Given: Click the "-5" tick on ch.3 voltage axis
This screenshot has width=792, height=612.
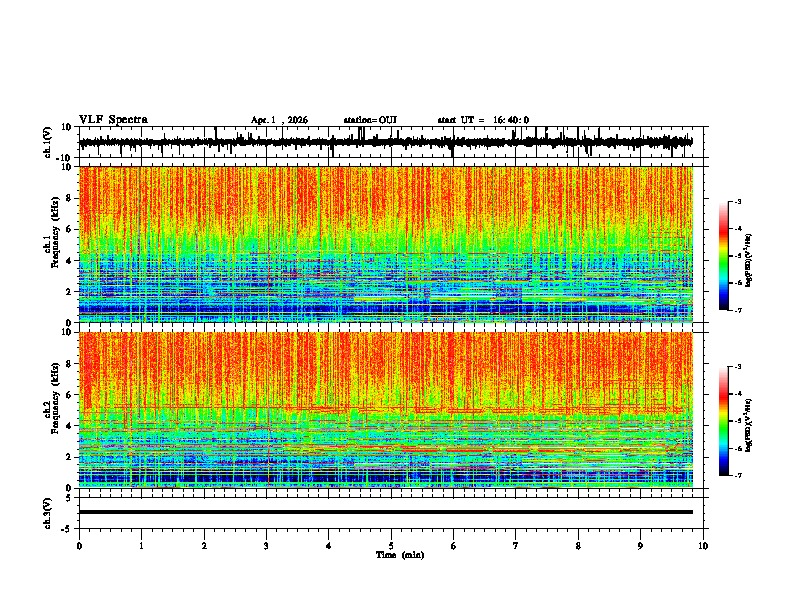Looking at the screenshot, I should (x=67, y=529).
